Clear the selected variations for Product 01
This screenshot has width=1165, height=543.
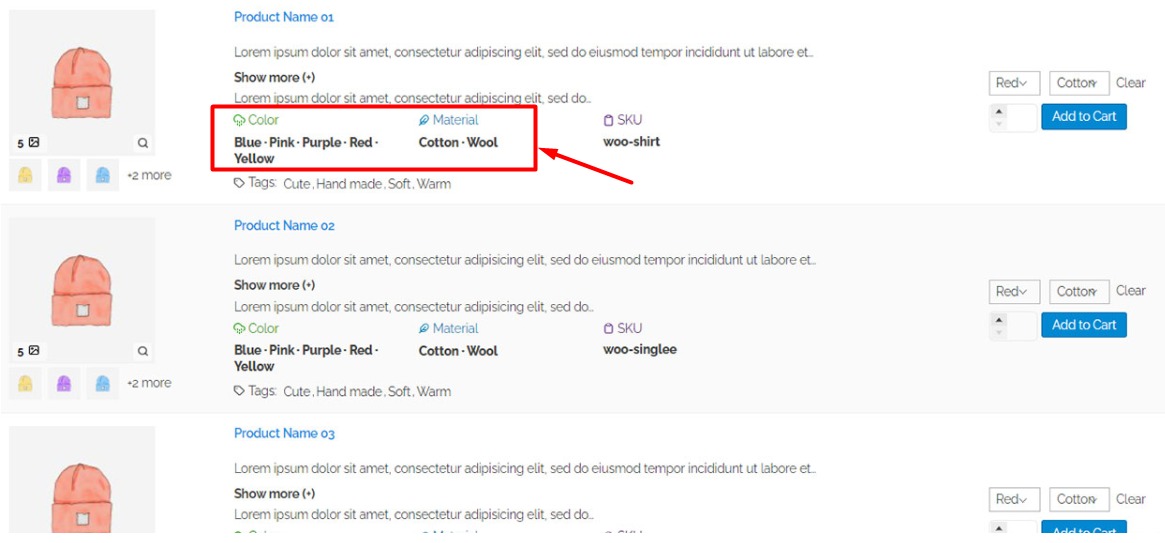click(x=1131, y=83)
